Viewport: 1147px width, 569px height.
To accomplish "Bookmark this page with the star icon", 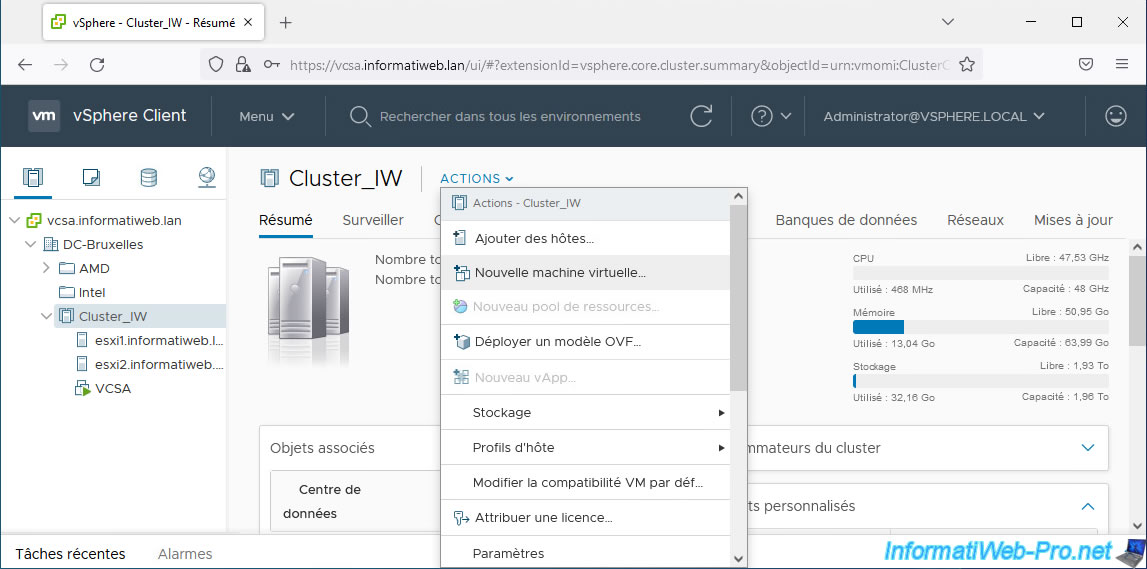I will [x=966, y=64].
